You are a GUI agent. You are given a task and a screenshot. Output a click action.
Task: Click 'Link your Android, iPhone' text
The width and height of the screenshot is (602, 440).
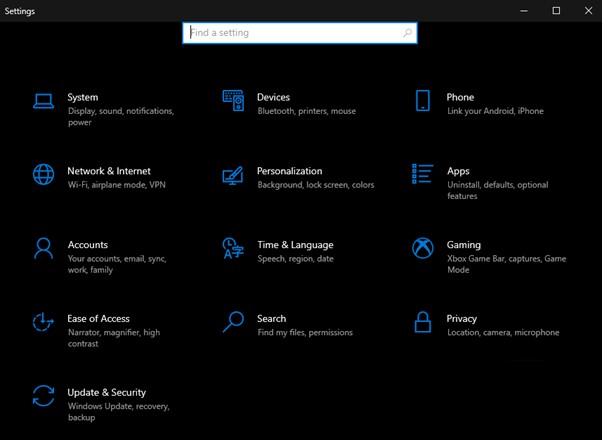[x=496, y=111]
